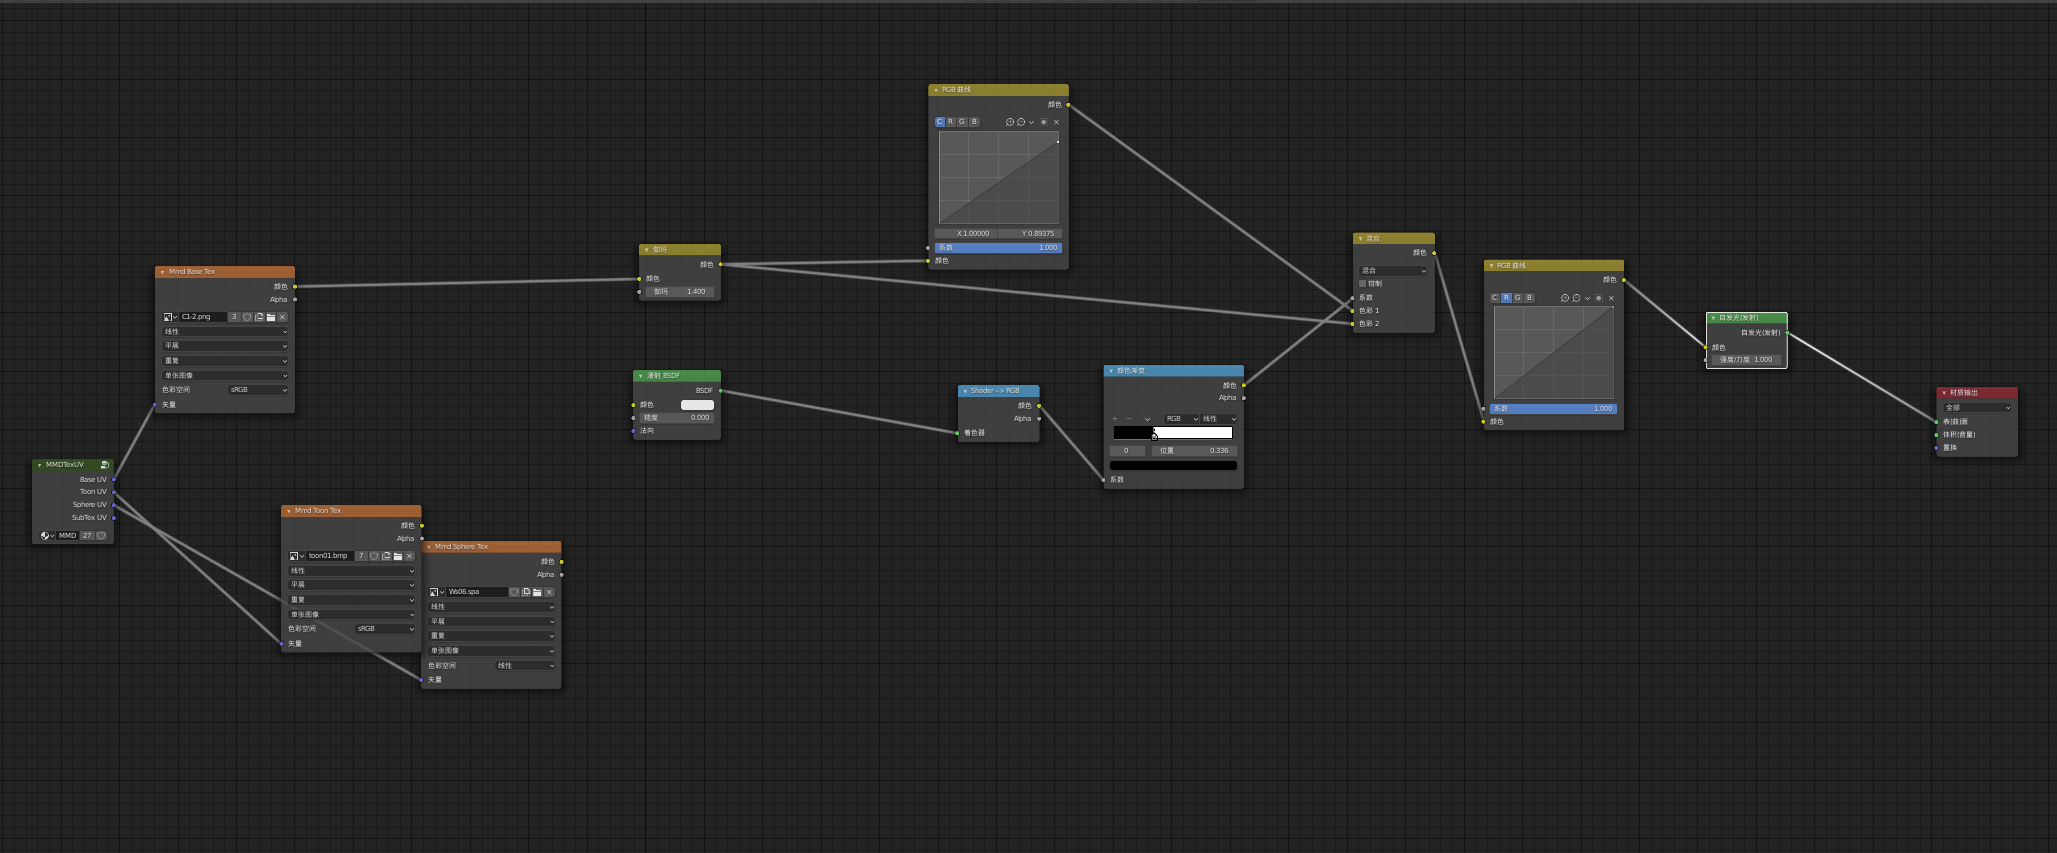This screenshot has height=853, width=2057.
Task: Click the MMD node group fake user shield
Action: [x=101, y=536]
